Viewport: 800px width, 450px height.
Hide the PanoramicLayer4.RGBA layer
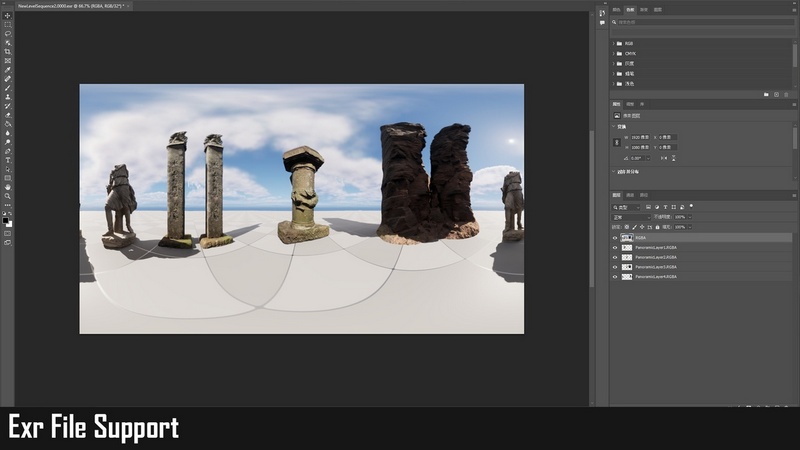tap(615, 277)
